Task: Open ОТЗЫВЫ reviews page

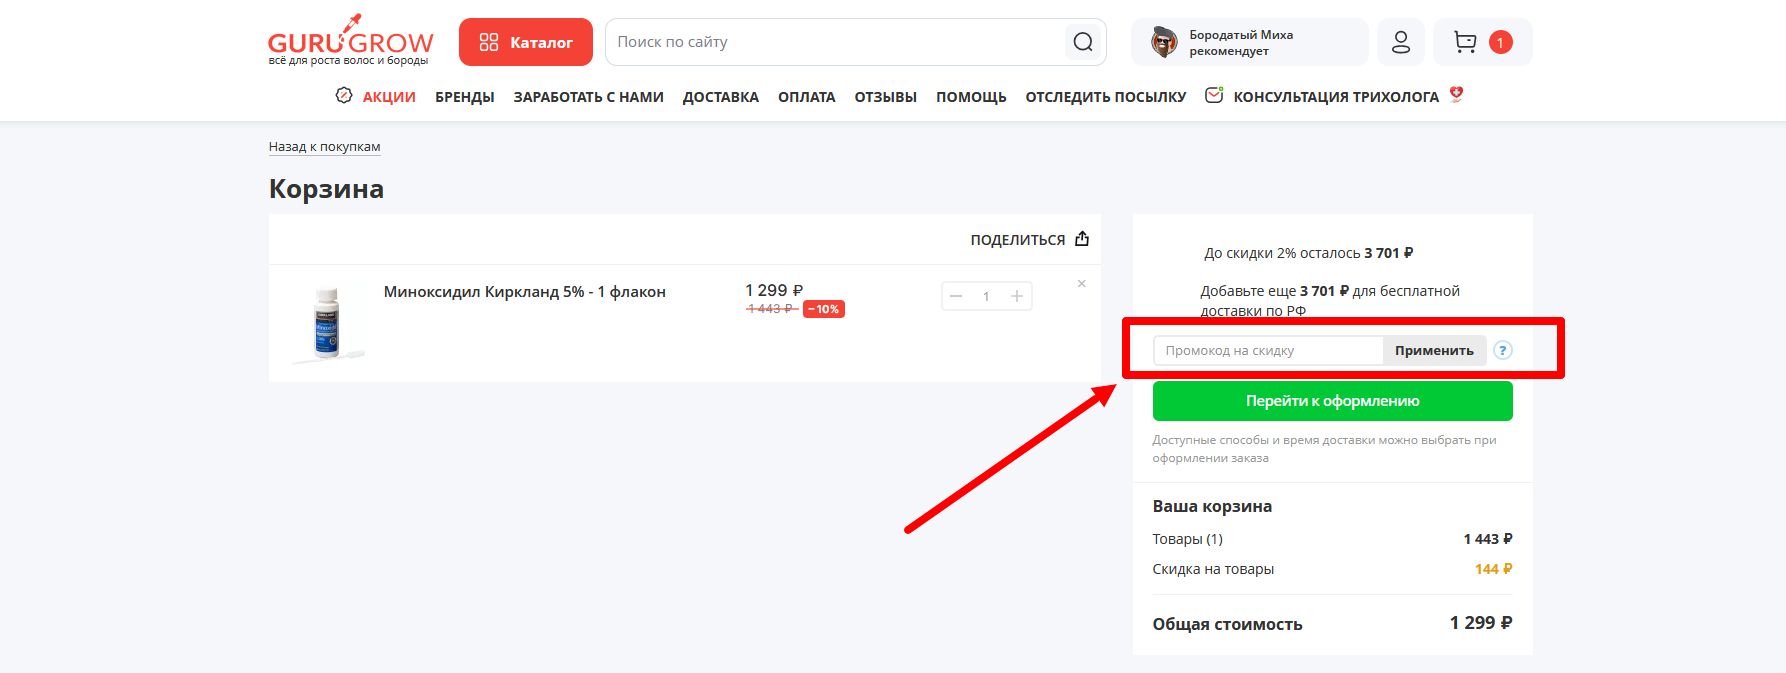Action: (x=886, y=97)
